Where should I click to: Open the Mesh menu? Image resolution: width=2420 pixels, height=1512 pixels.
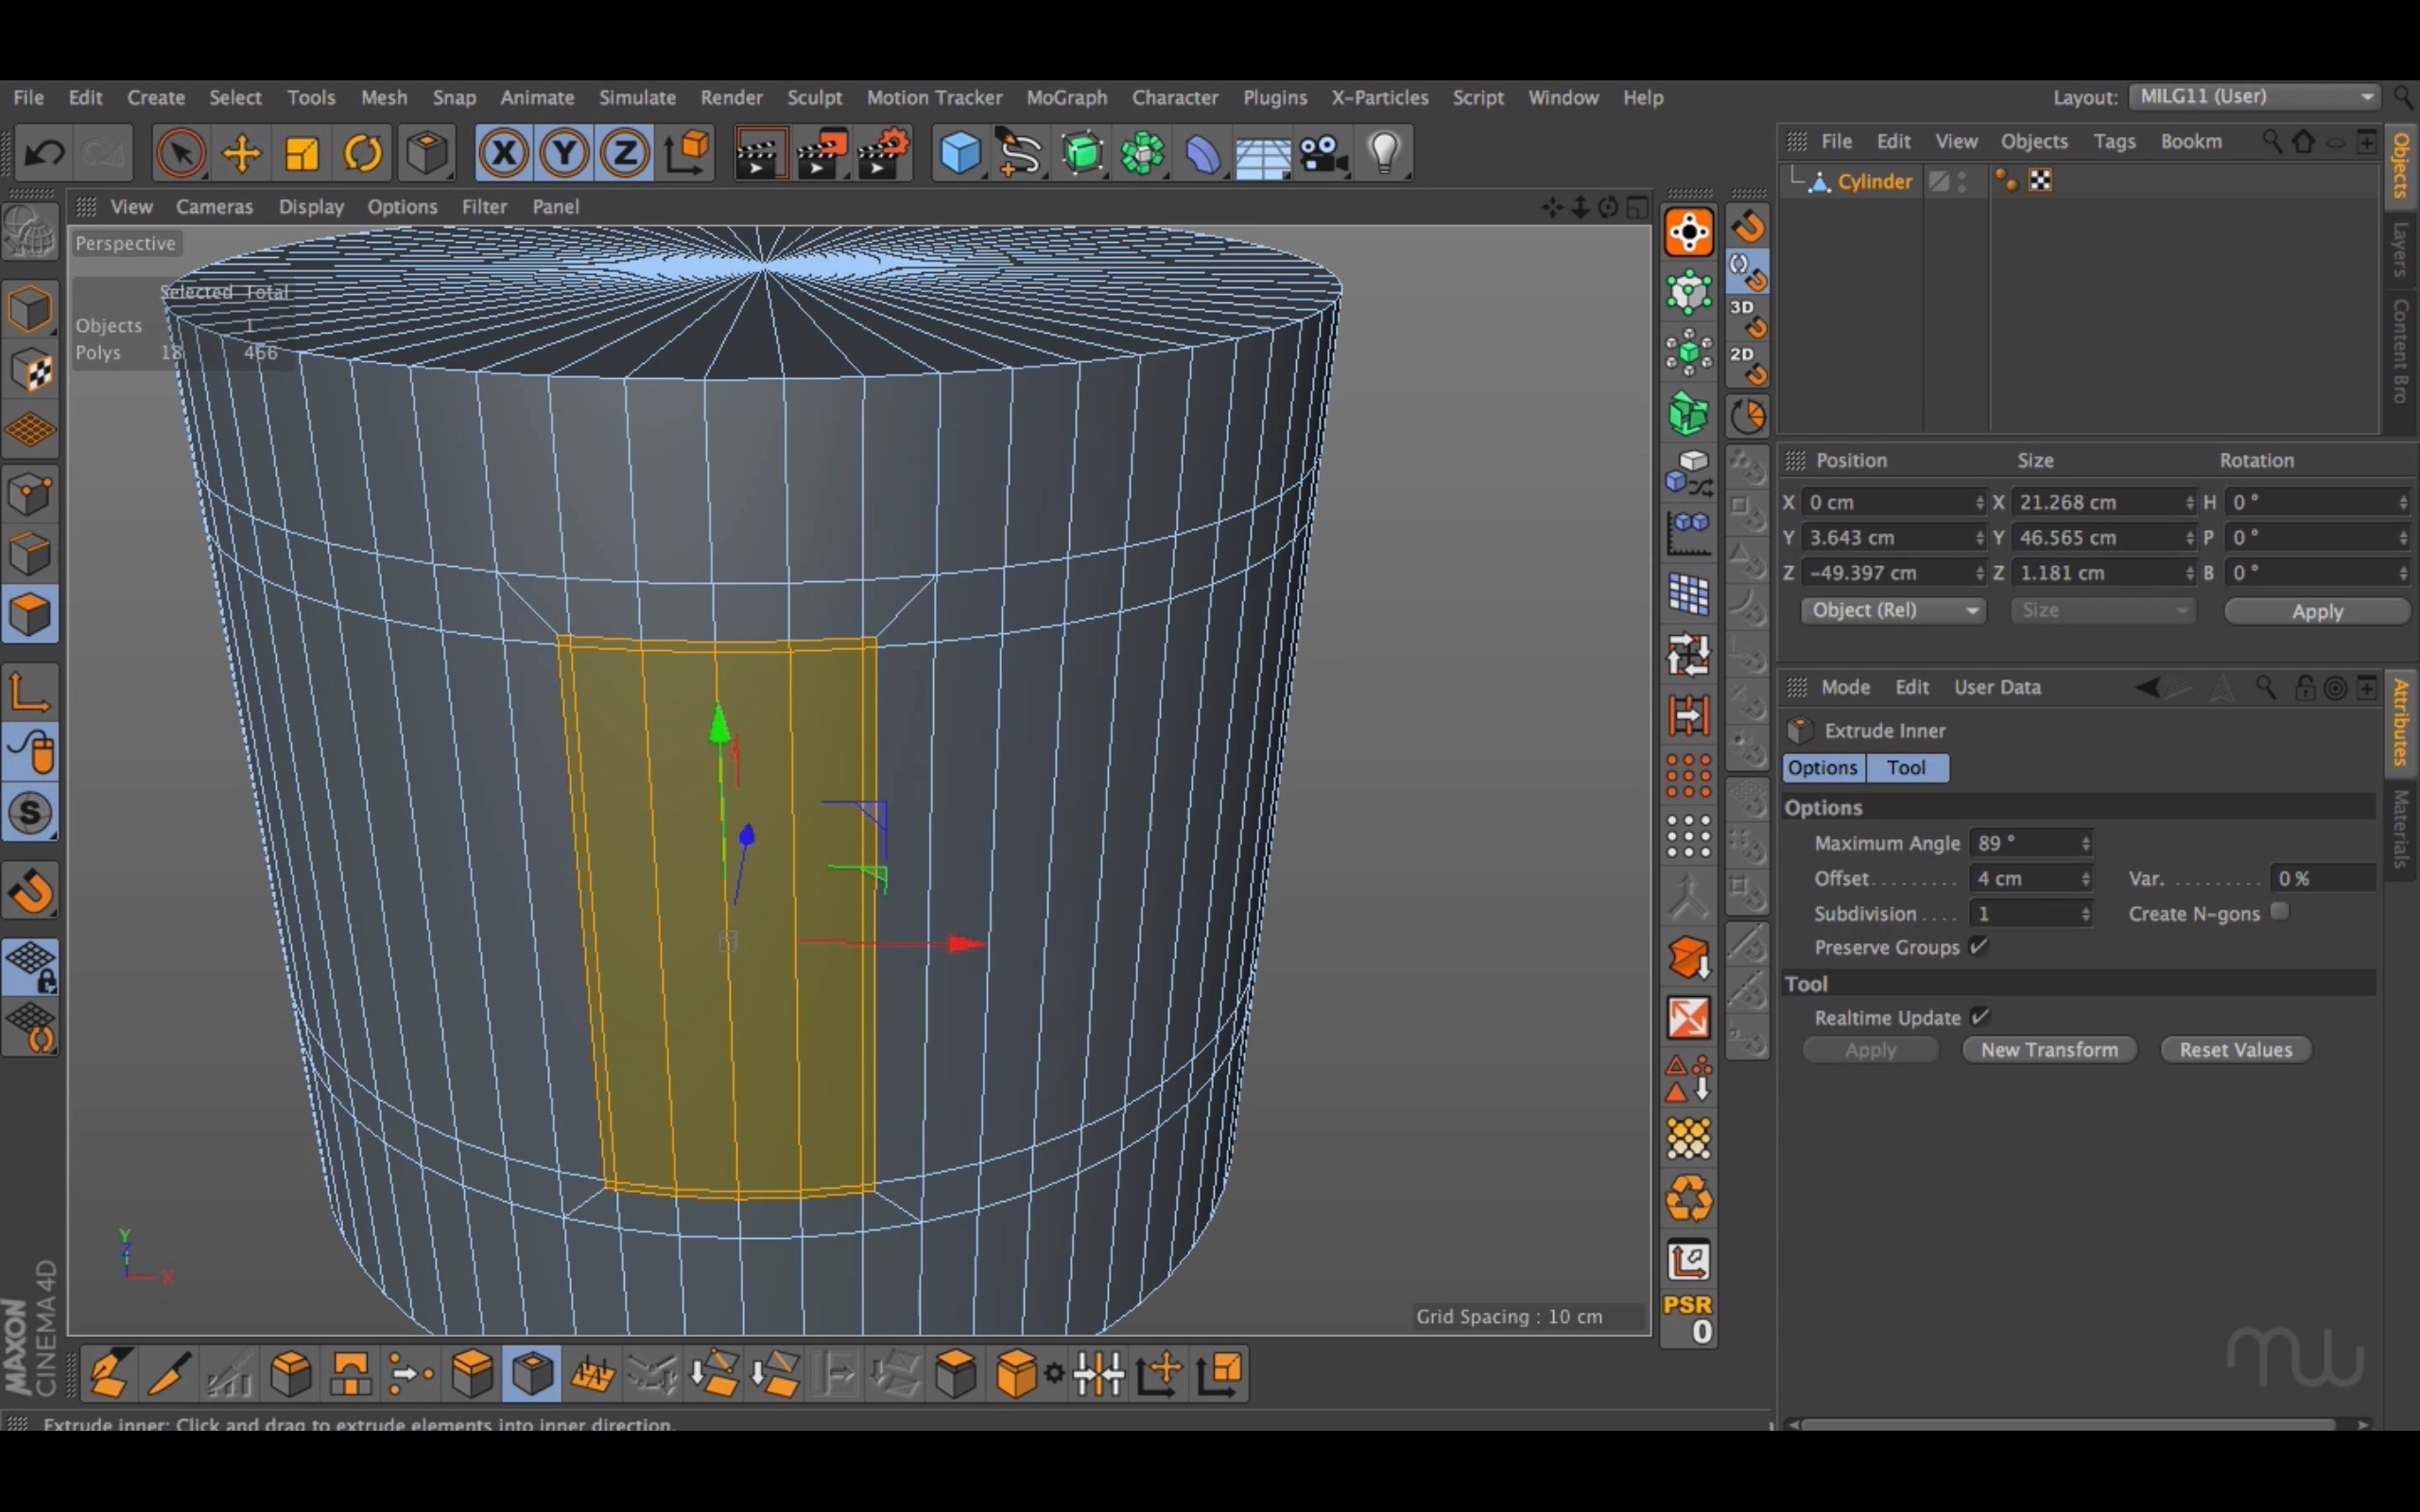pos(384,97)
